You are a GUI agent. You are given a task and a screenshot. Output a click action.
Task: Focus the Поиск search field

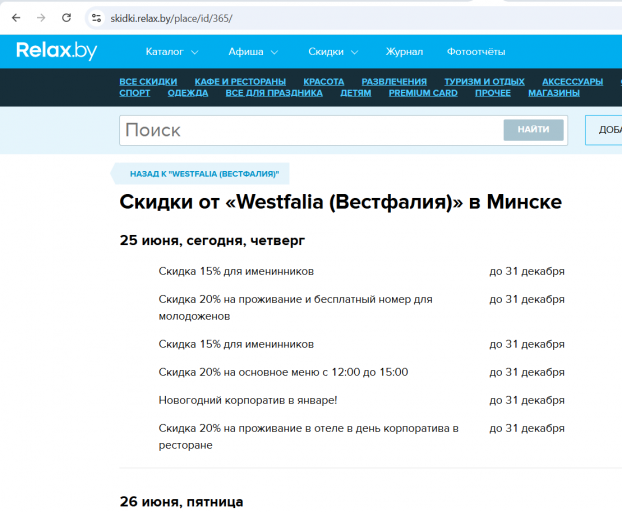click(x=311, y=130)
